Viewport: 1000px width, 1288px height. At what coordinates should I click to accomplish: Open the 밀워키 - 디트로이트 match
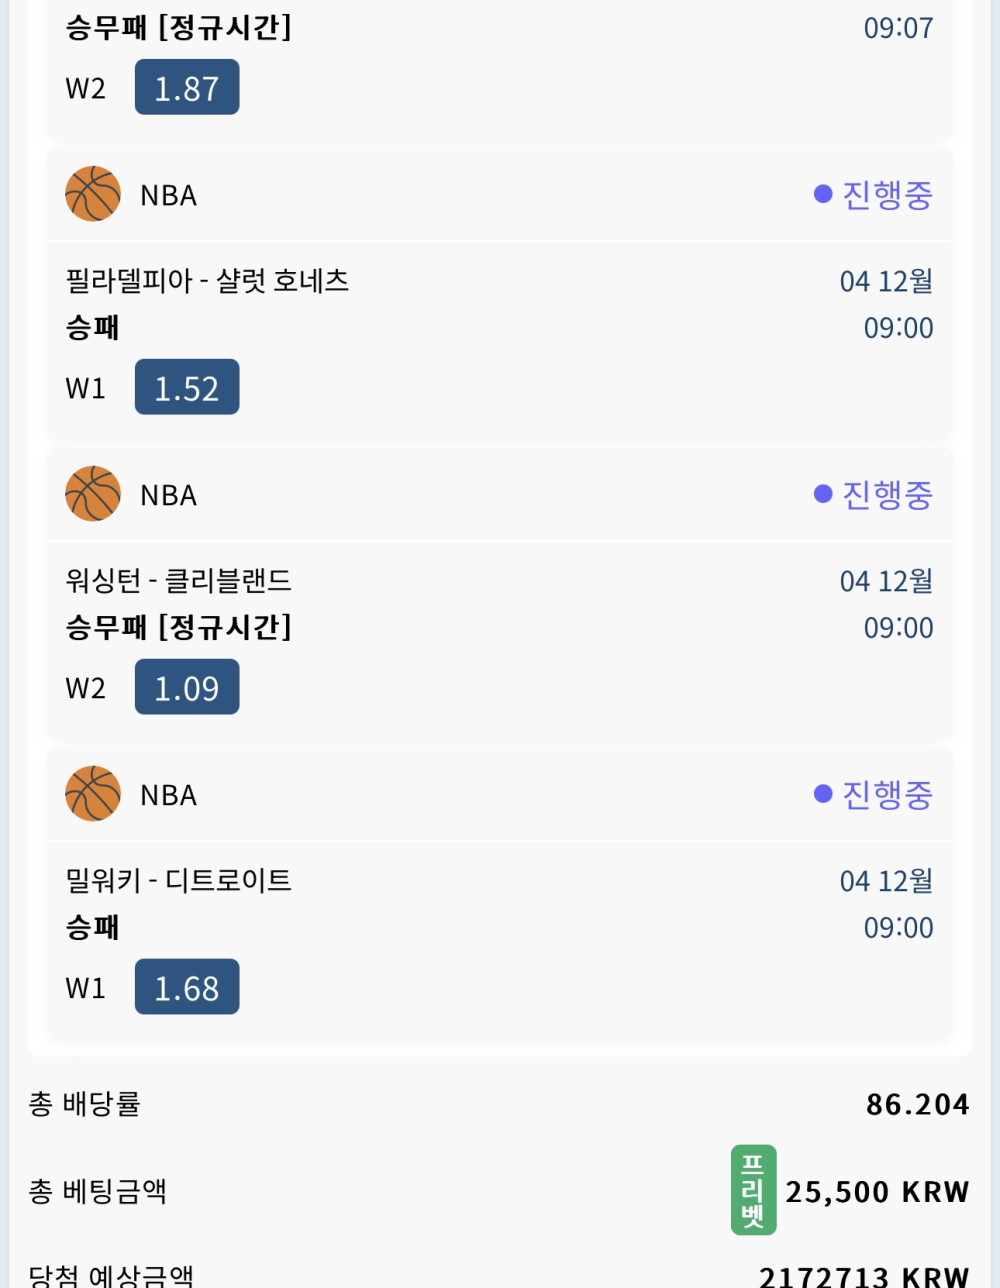tap(178, 881)
